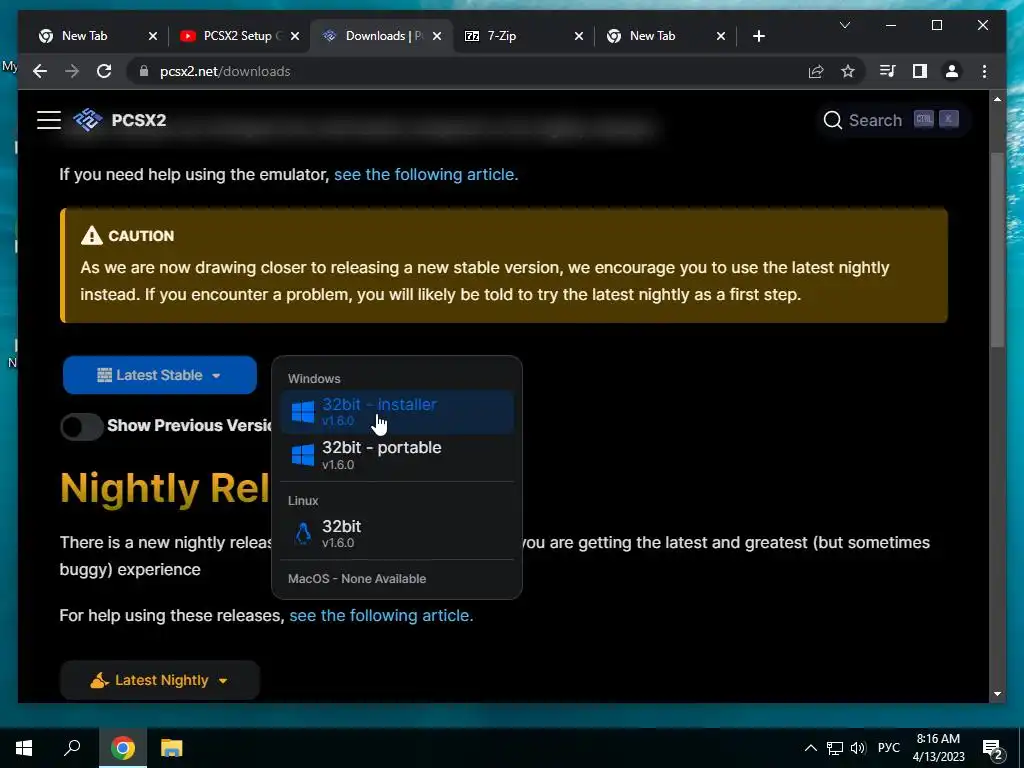
Task: Open the media controls icon
Action: (x=888, y=71)
